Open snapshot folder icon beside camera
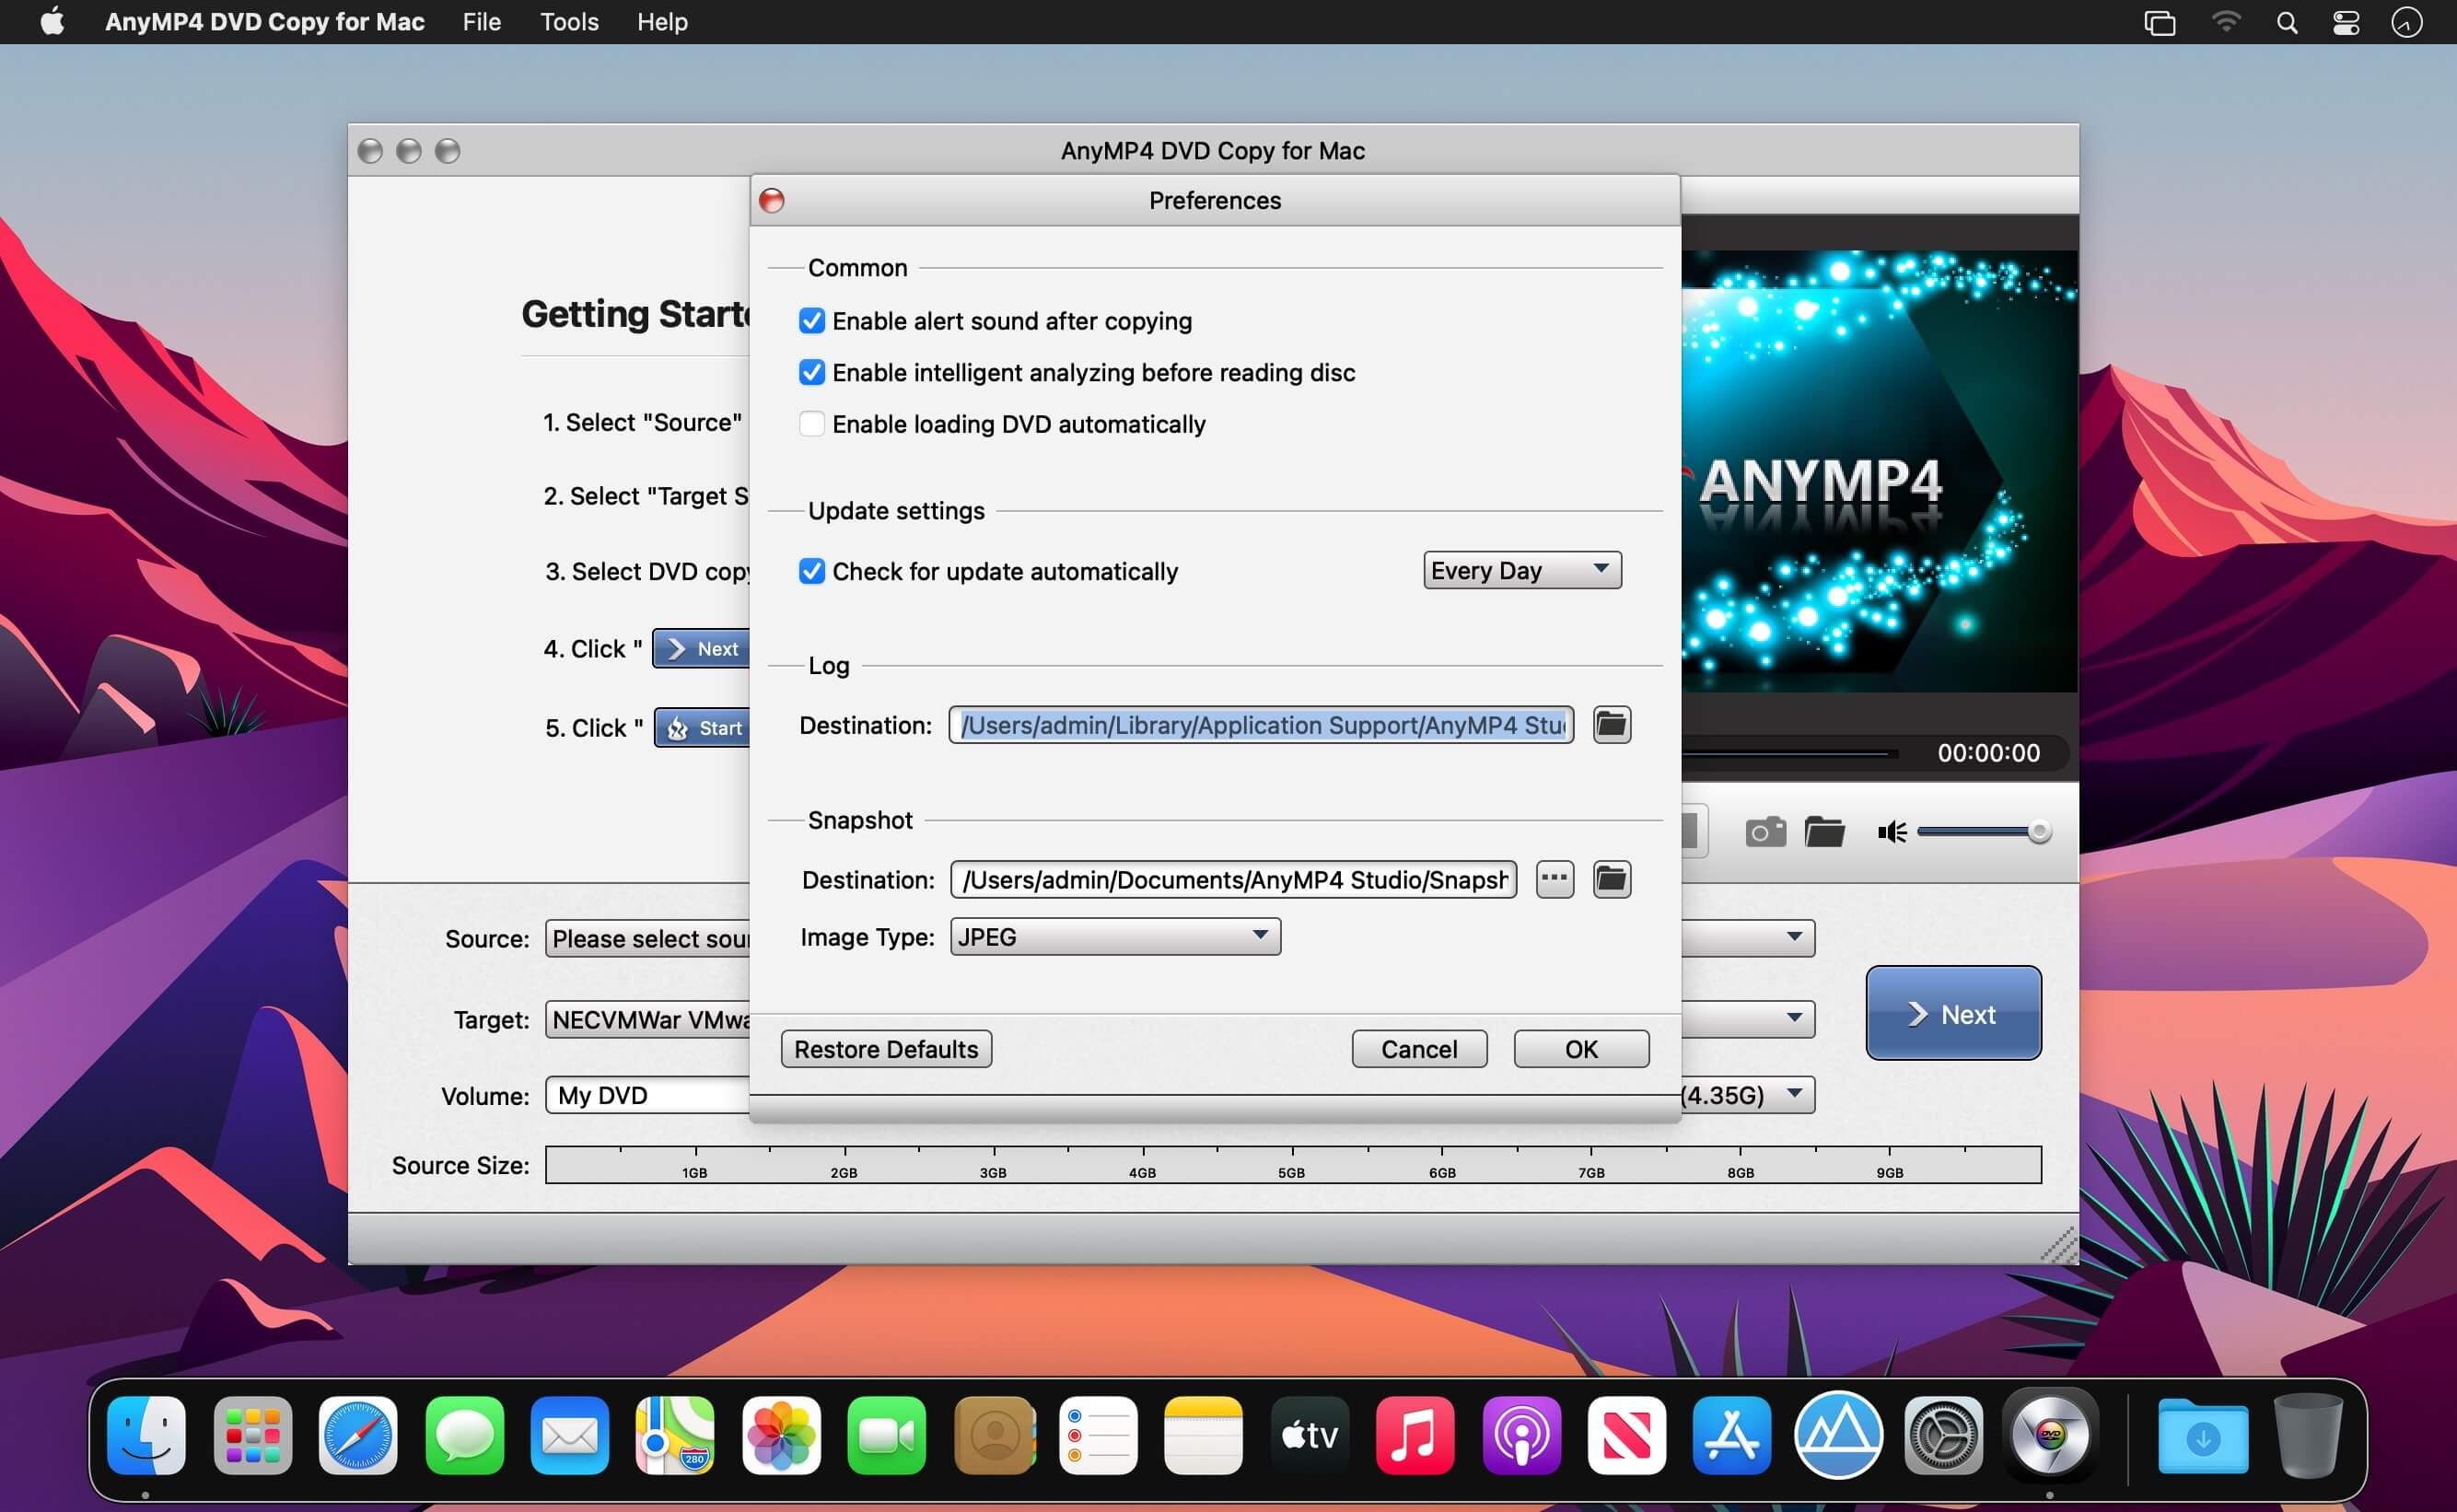2457x1512 pixels. pos(1824,832)
